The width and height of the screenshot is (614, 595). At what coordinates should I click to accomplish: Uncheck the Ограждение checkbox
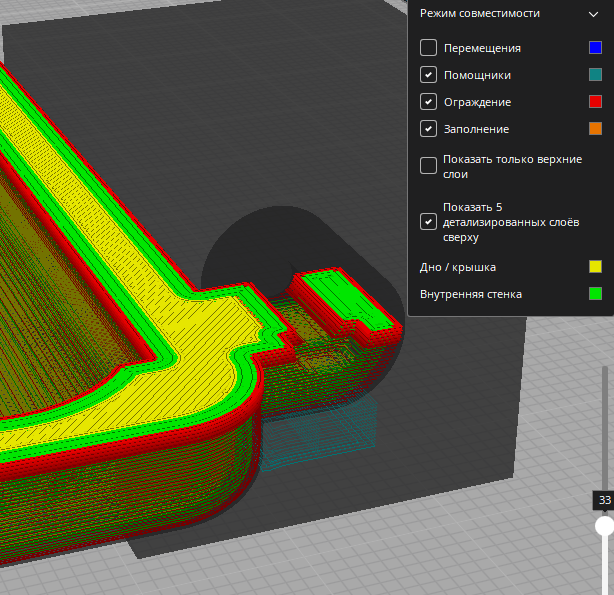tap(428, 102)
